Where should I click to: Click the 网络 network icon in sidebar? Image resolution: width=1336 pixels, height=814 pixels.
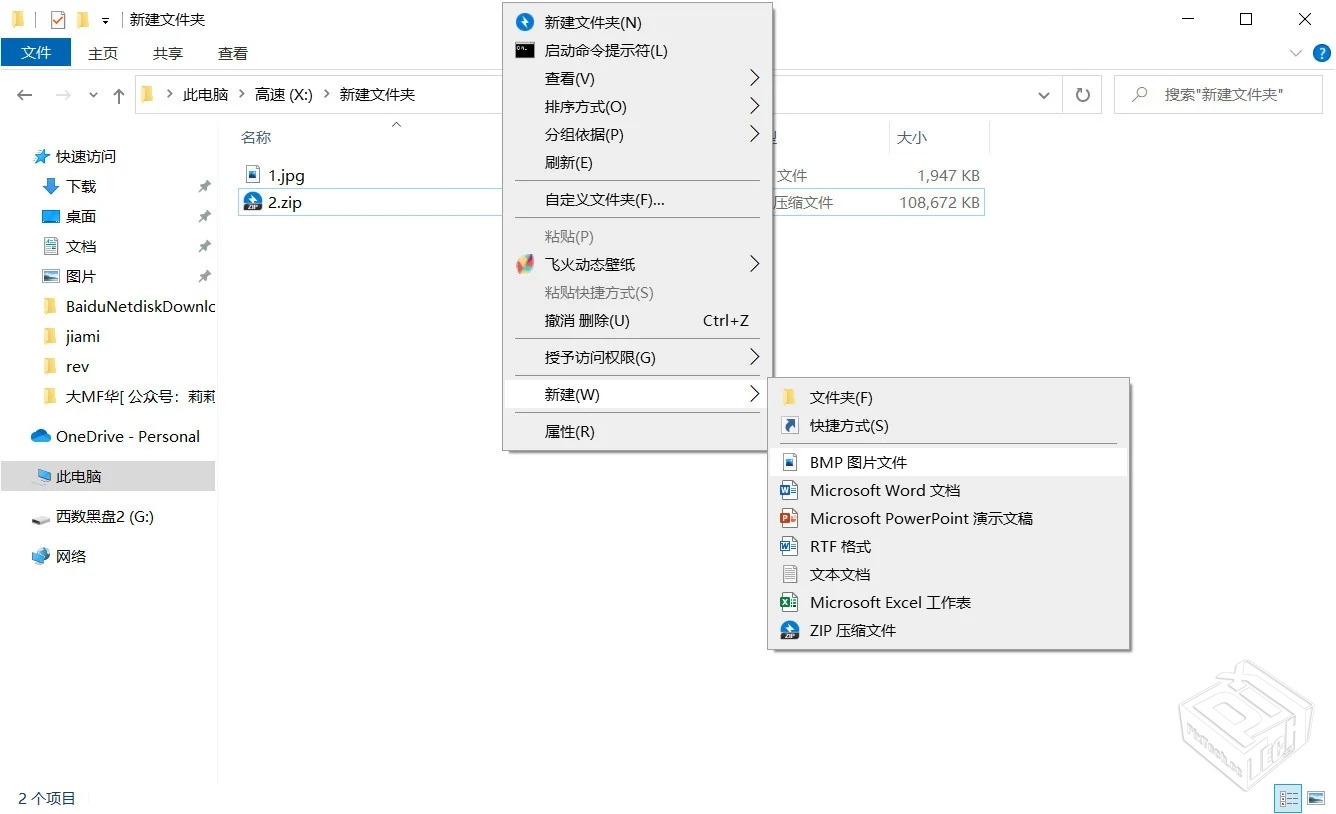[41, 556]
